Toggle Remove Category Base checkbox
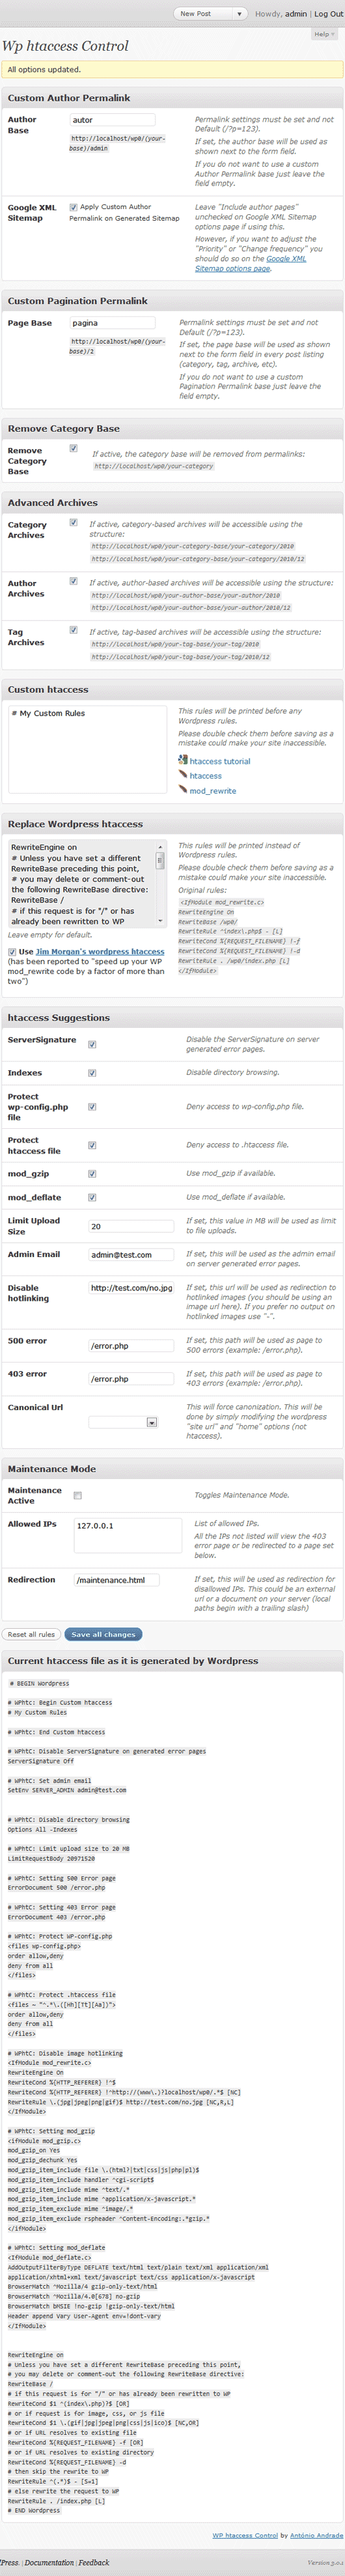Viewport: 345px width, 2576px height. tap(73, 449)
